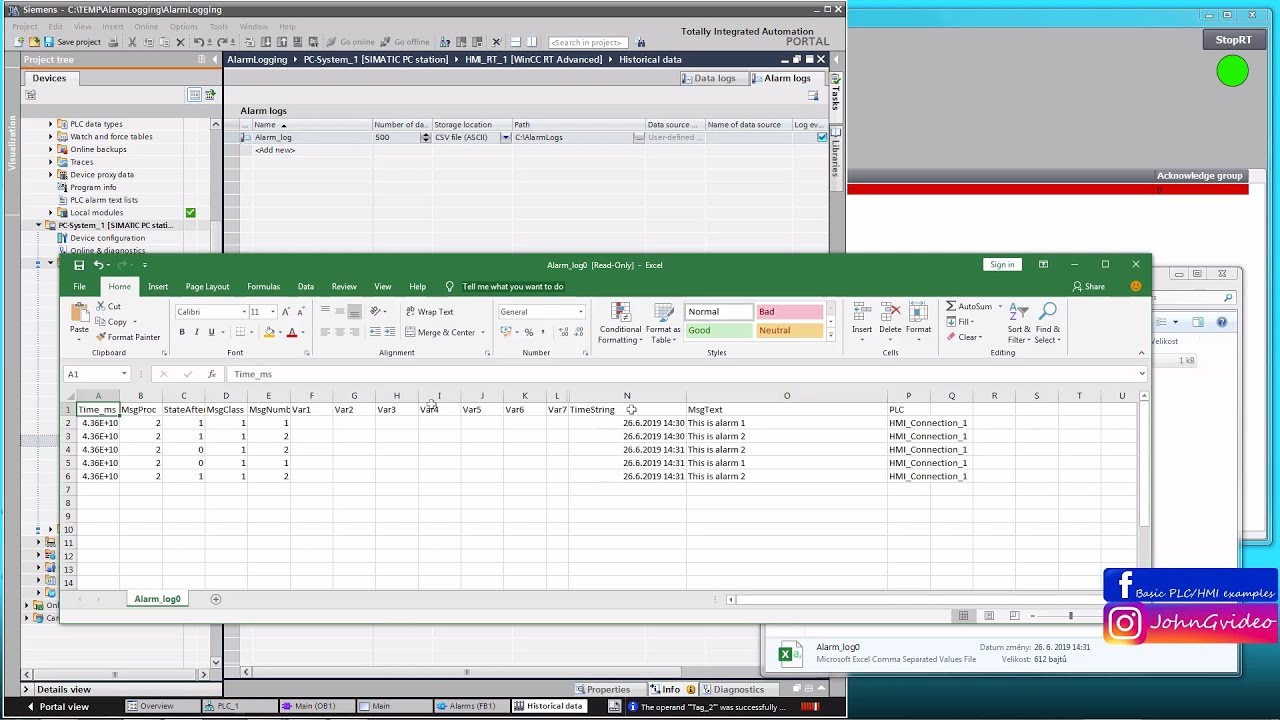This screenshot has height=720, width=1280.
Task: Decrease font size in Excel
Action: (301, 312)
